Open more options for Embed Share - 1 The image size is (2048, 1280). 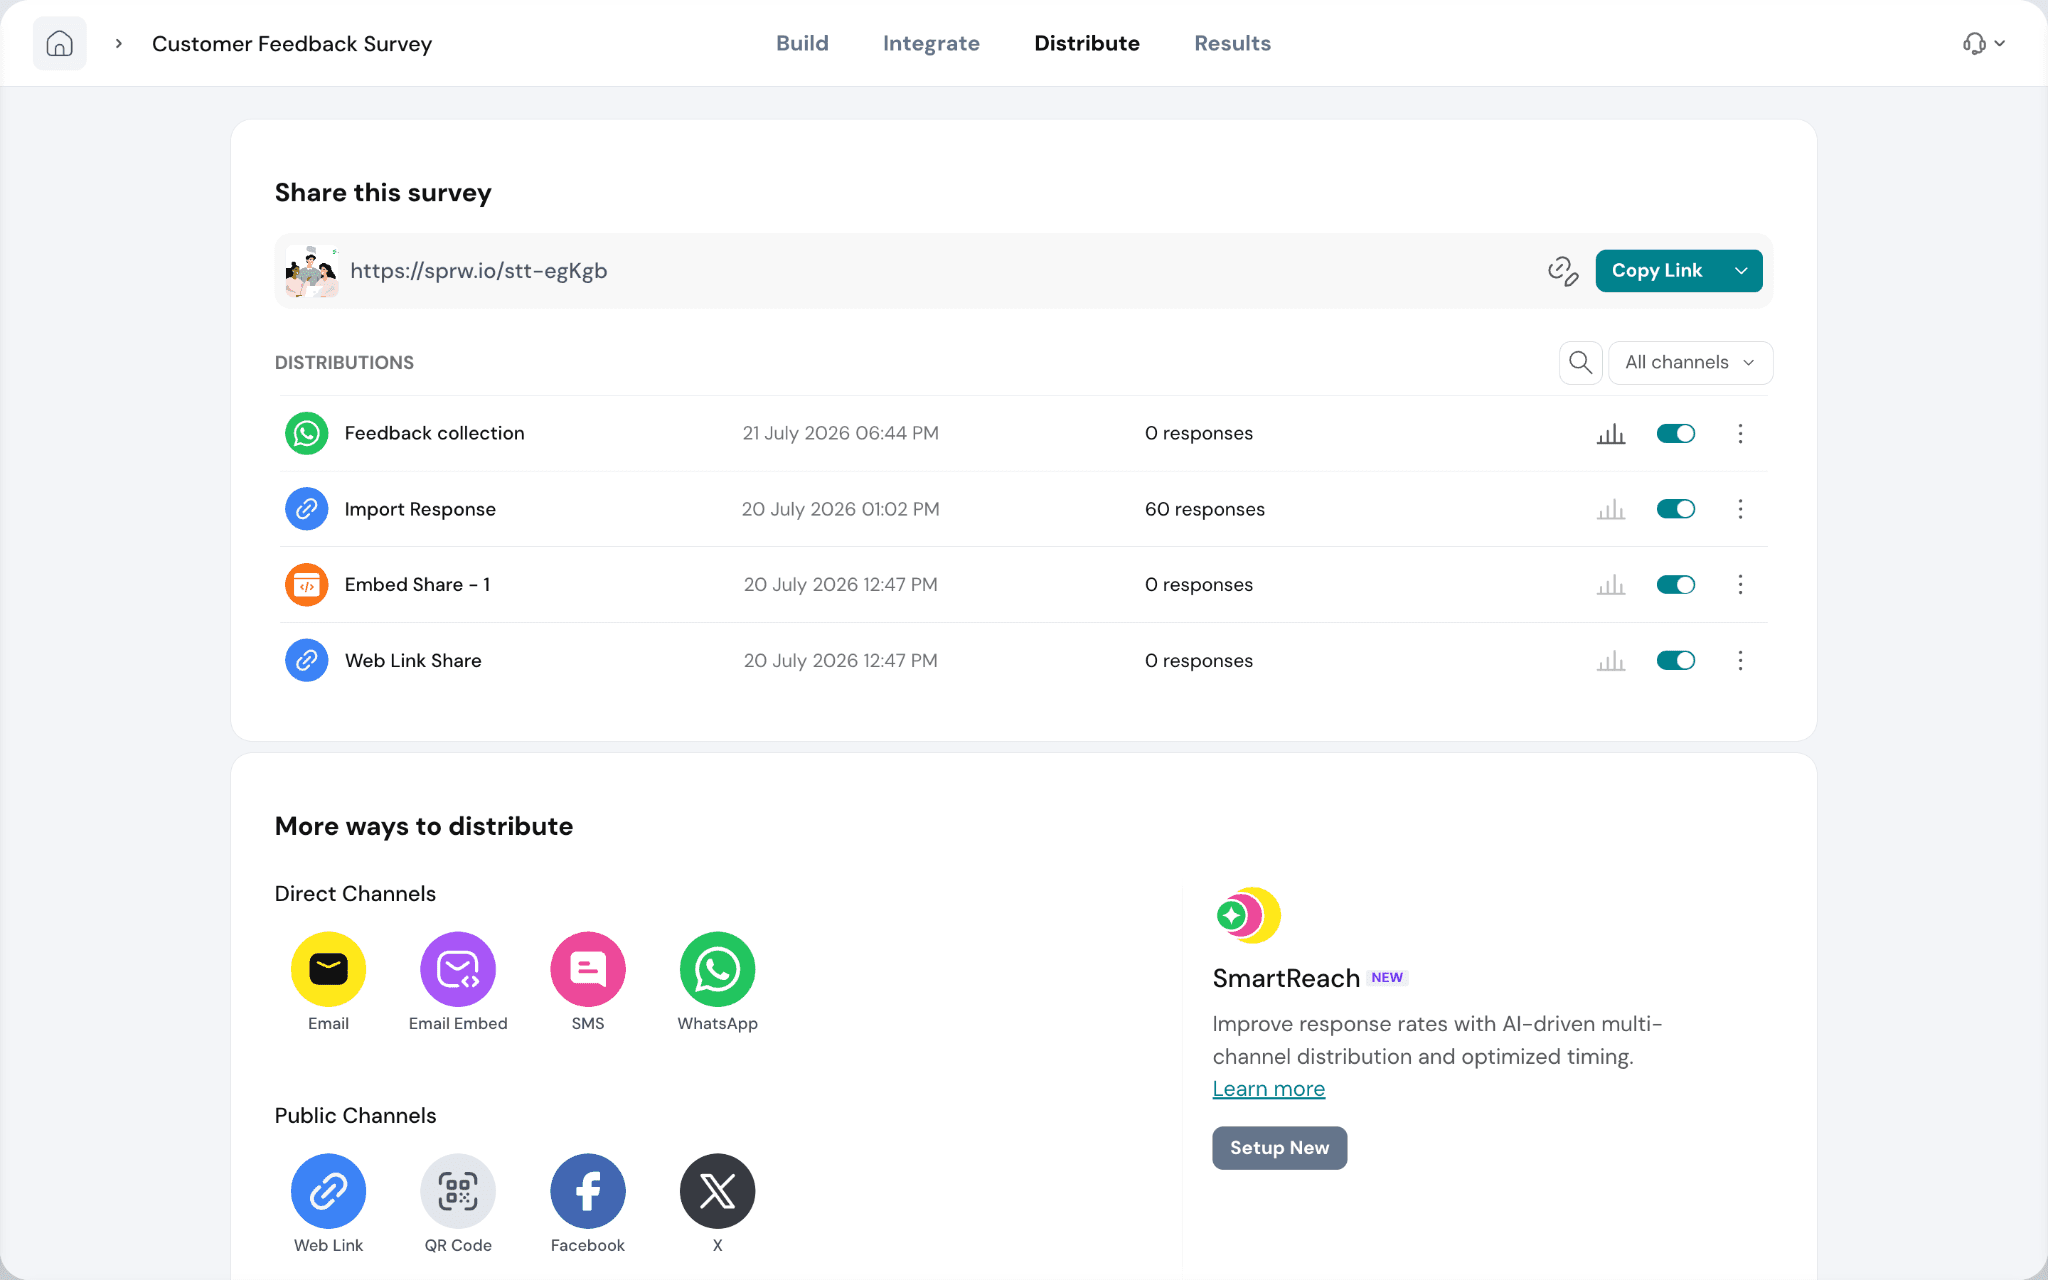coord(1740,585)
